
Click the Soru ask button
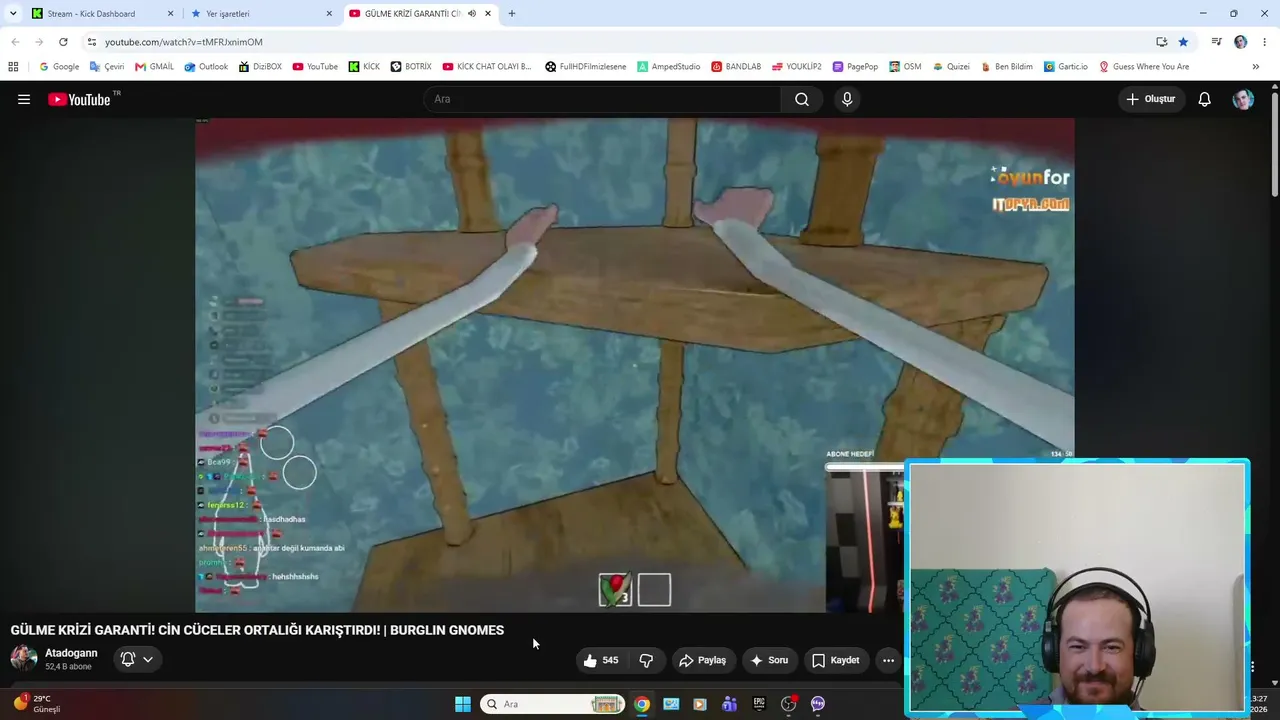pos(769,660)
